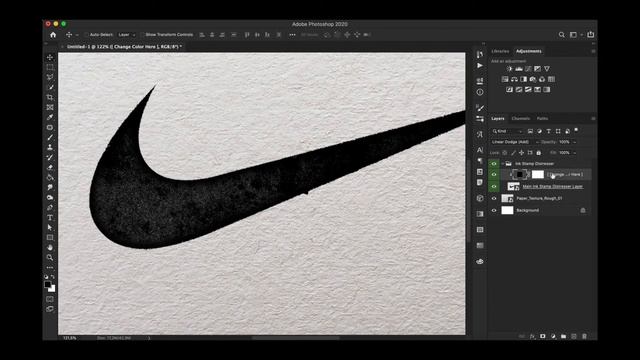This screenshot has width=640, height=360.
Task: Select the Eyedropper tool
Action: (50, 117)
